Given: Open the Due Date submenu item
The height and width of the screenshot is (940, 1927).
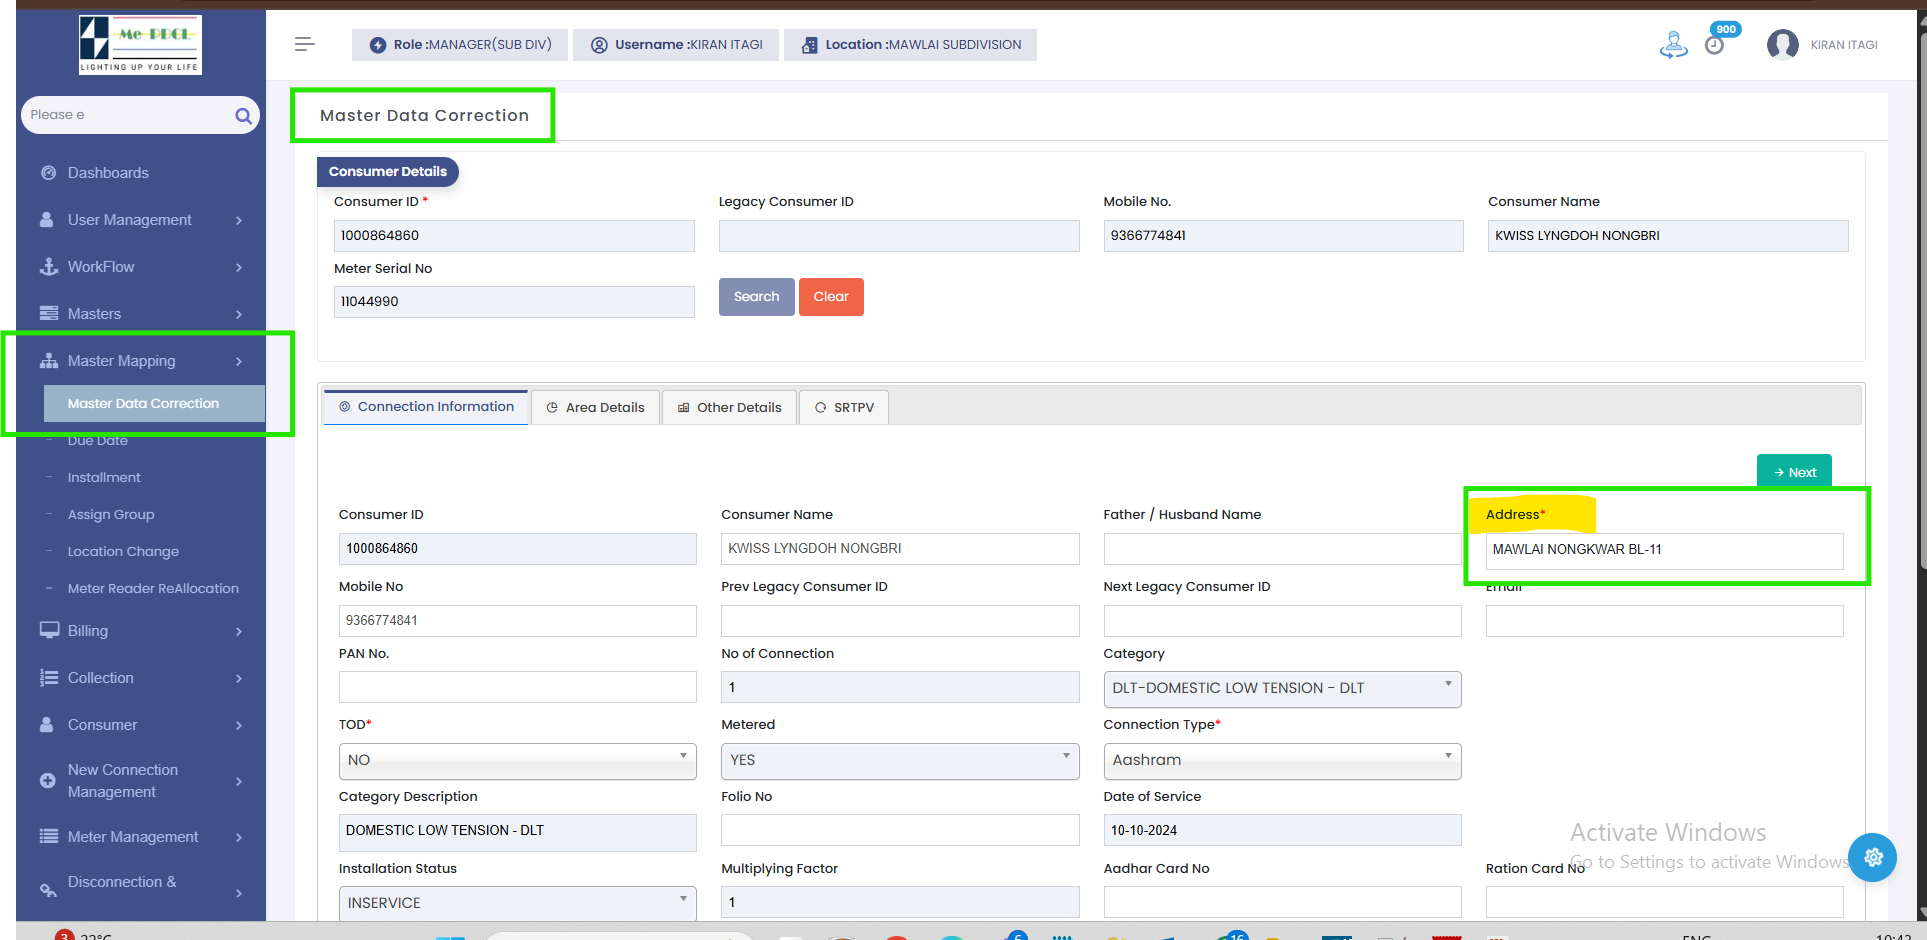Looking at the screenshot, I should 98,440.
